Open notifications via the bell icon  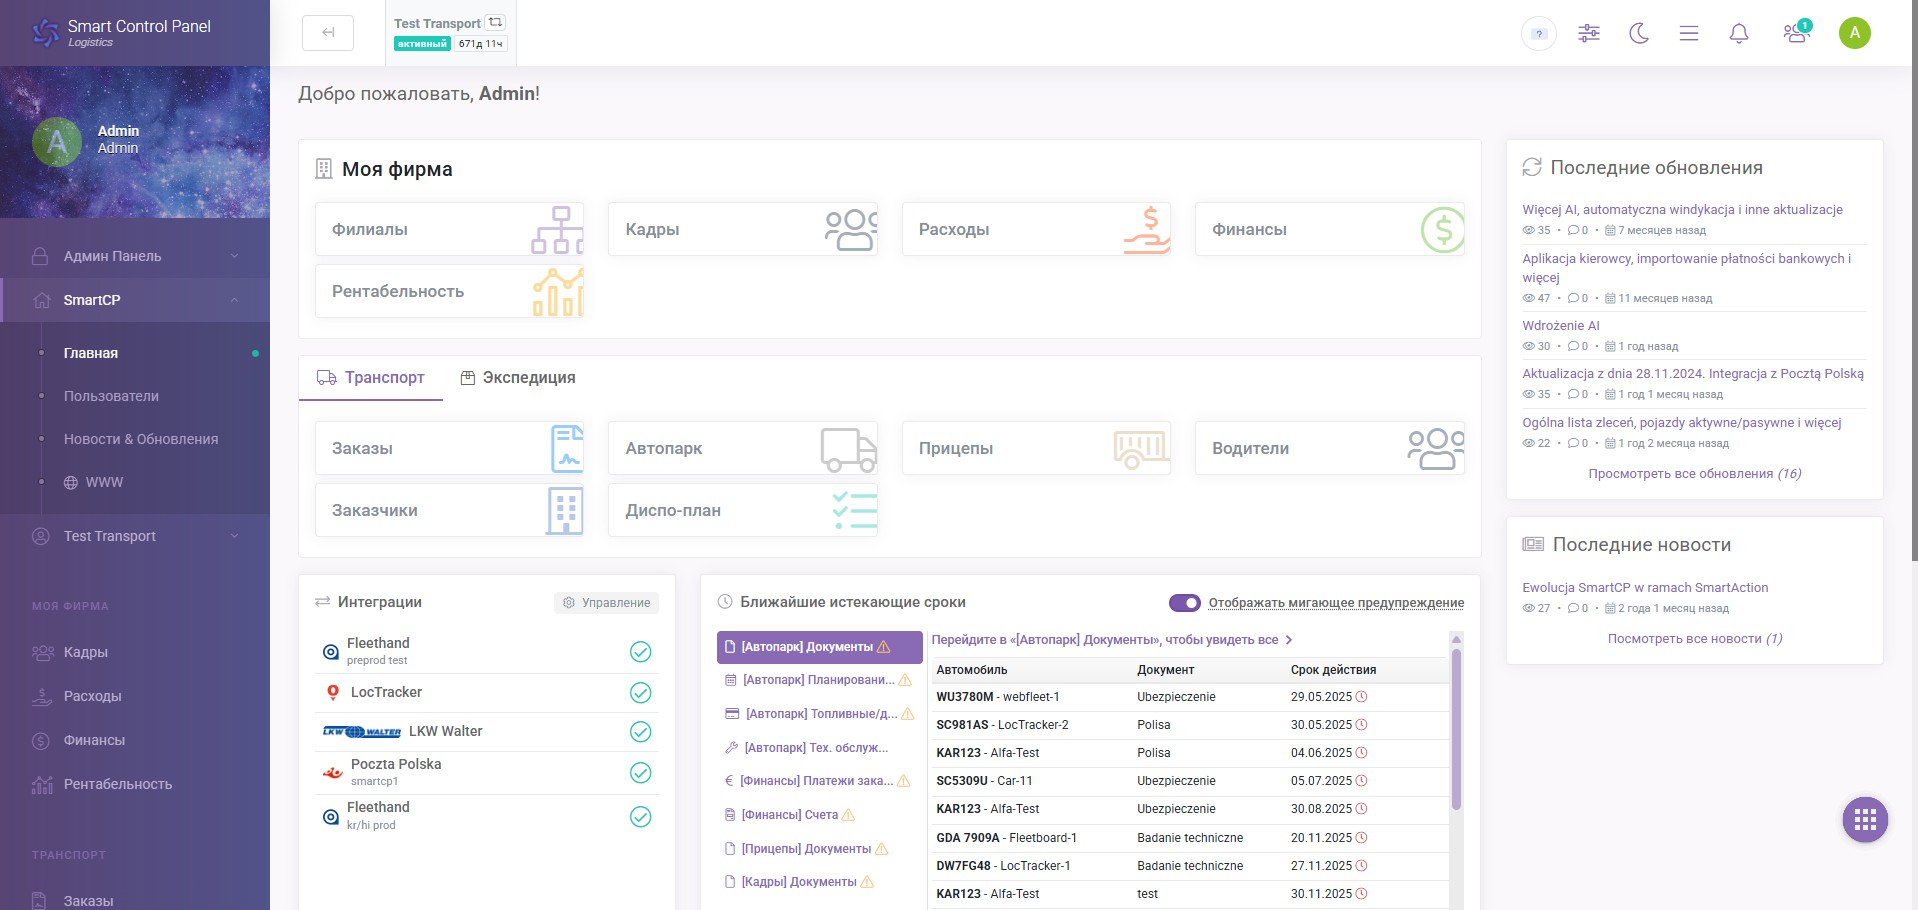pos(1738,33)
